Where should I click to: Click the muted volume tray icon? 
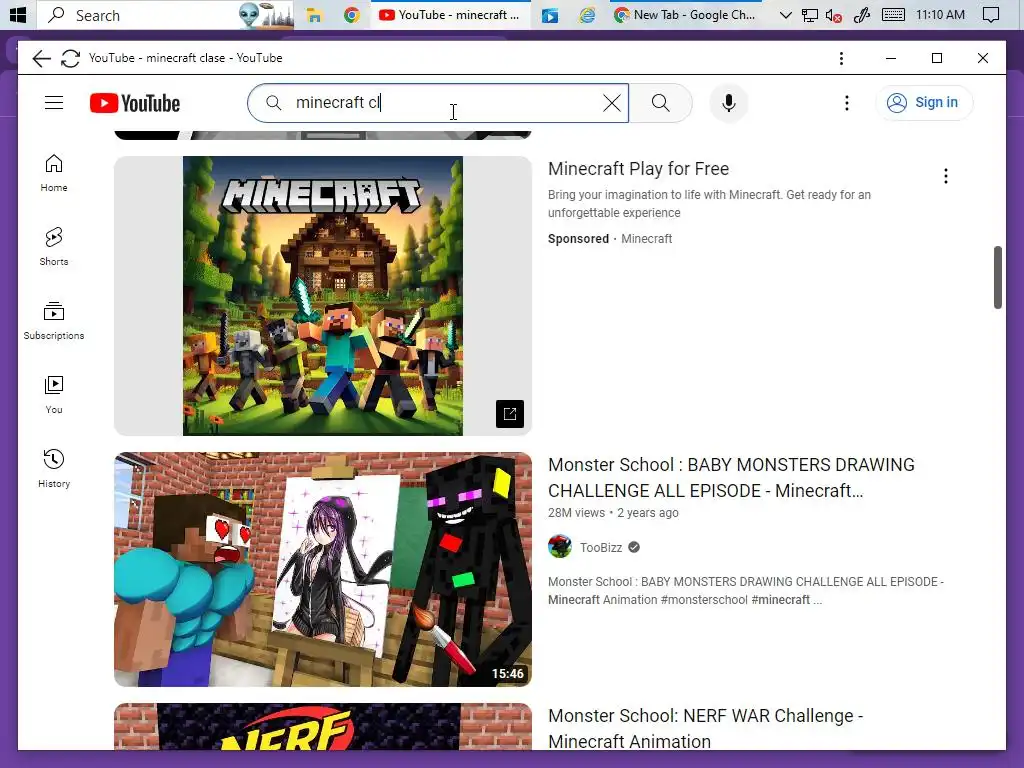click(x=834, y=15)
